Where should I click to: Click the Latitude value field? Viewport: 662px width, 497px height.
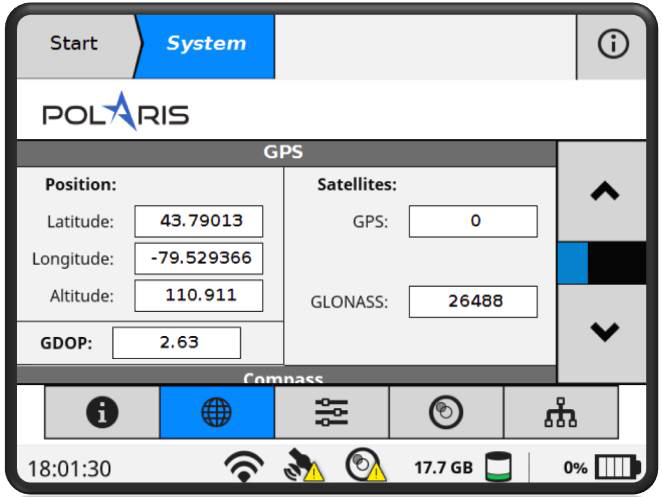coord(199,221)
